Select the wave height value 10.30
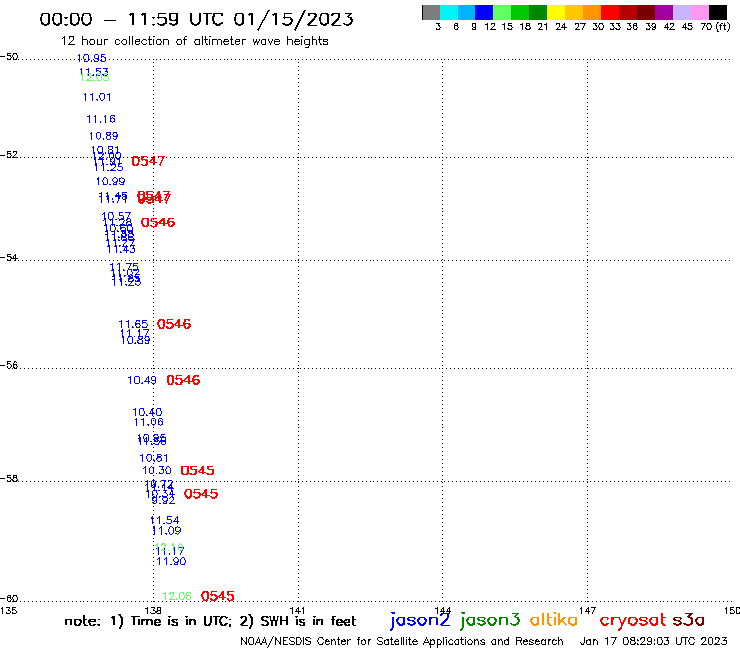This screenshot has width=740, height=650. (157, 471)
